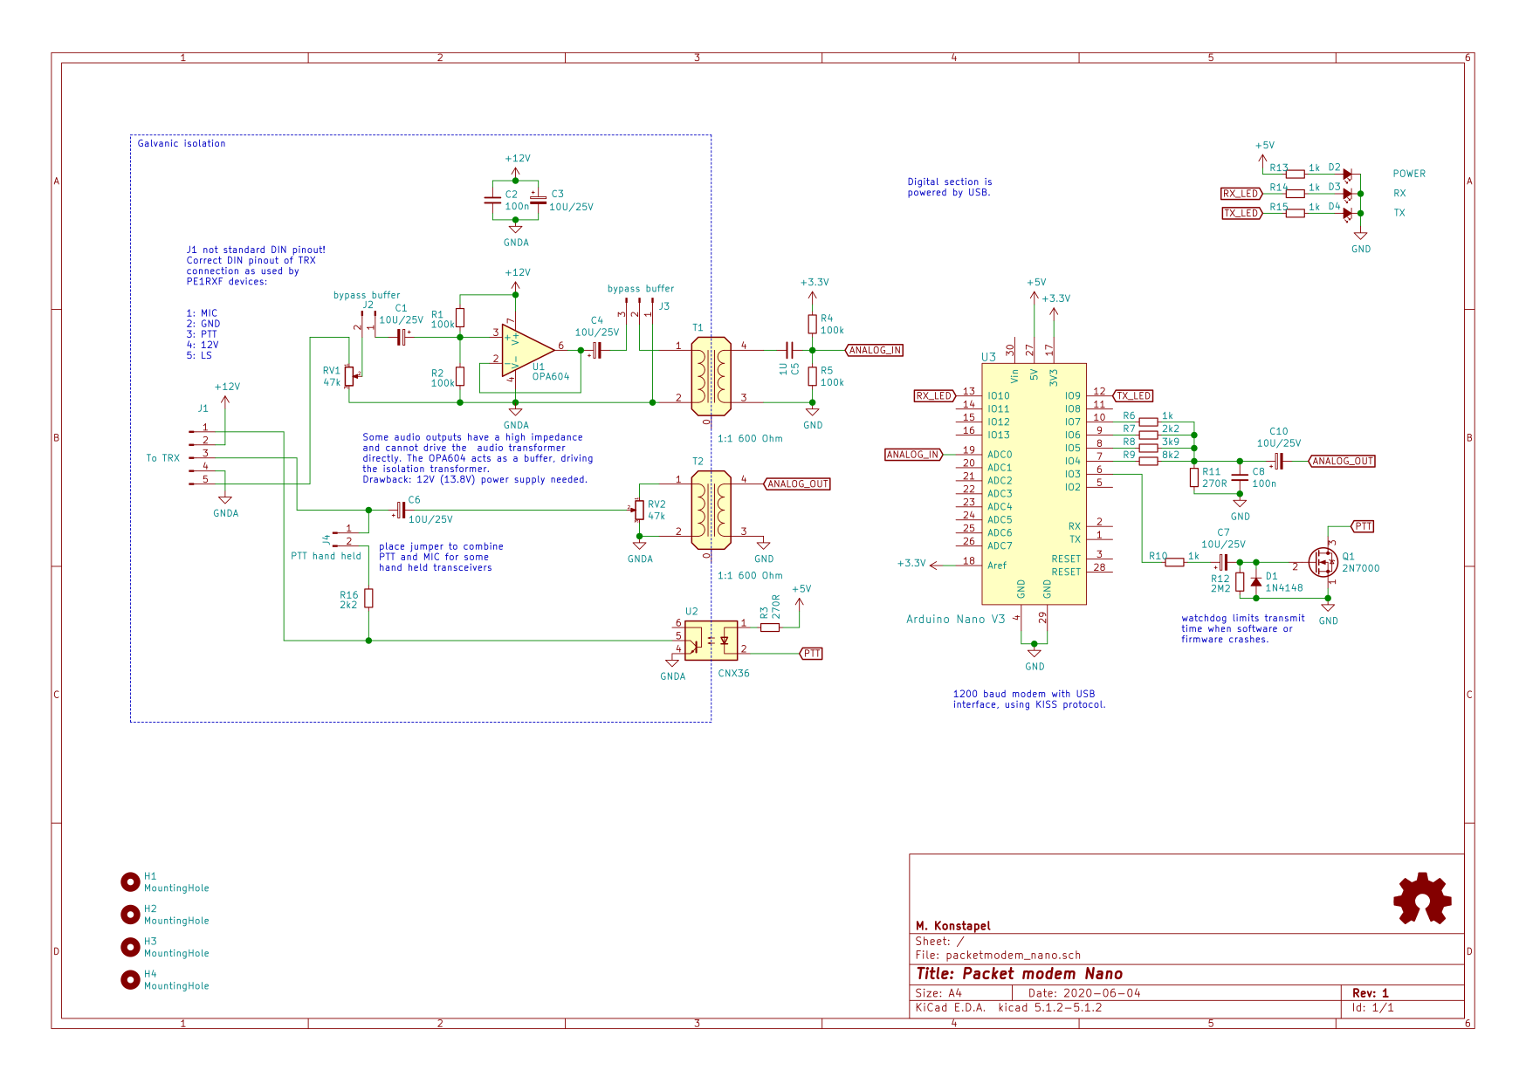
Task: Select the R11 270R resistor symbol
Action: pyautogui.click(x=1194, y=478)
